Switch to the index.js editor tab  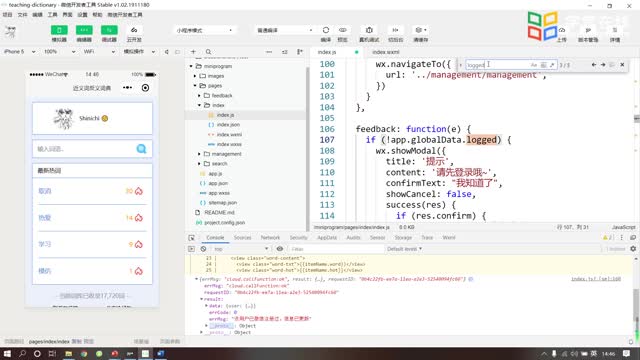tap(327, 52)
